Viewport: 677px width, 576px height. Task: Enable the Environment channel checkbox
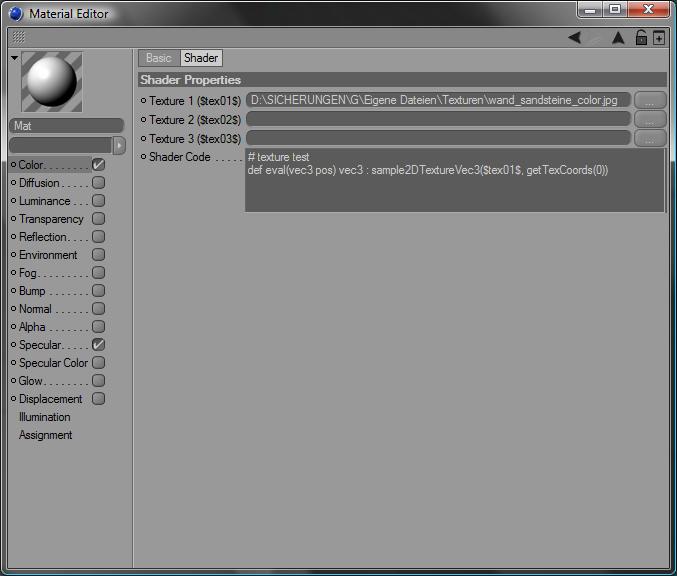[x=98, y=255]
